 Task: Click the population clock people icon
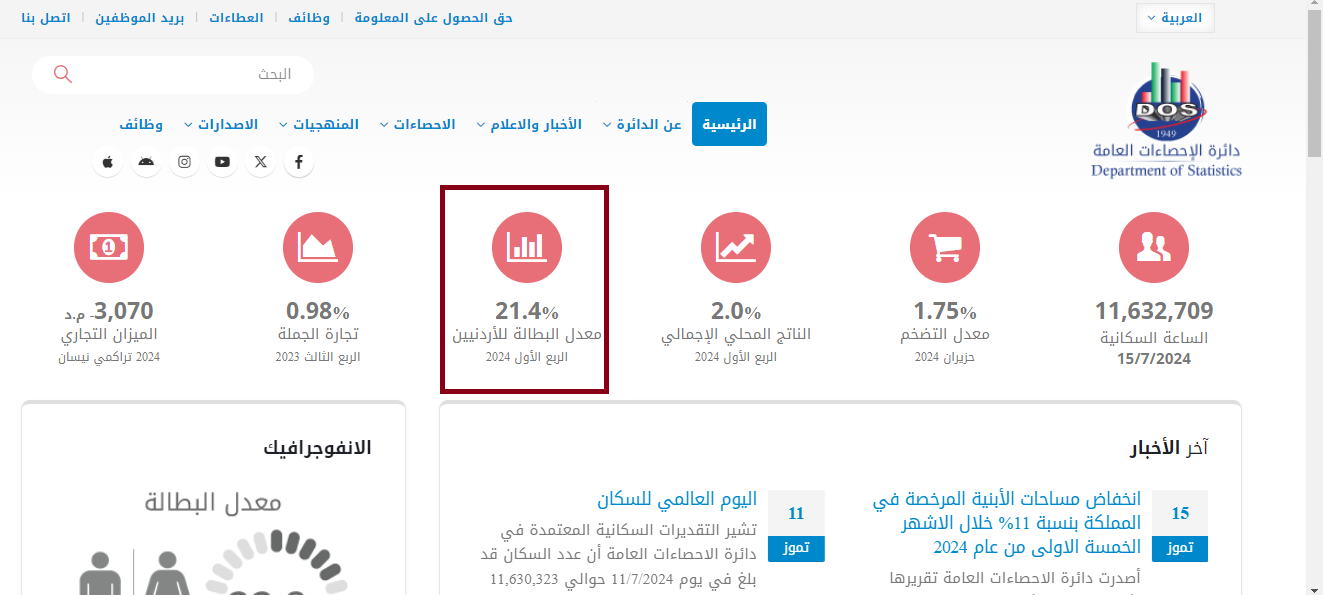coord(1153,247)
